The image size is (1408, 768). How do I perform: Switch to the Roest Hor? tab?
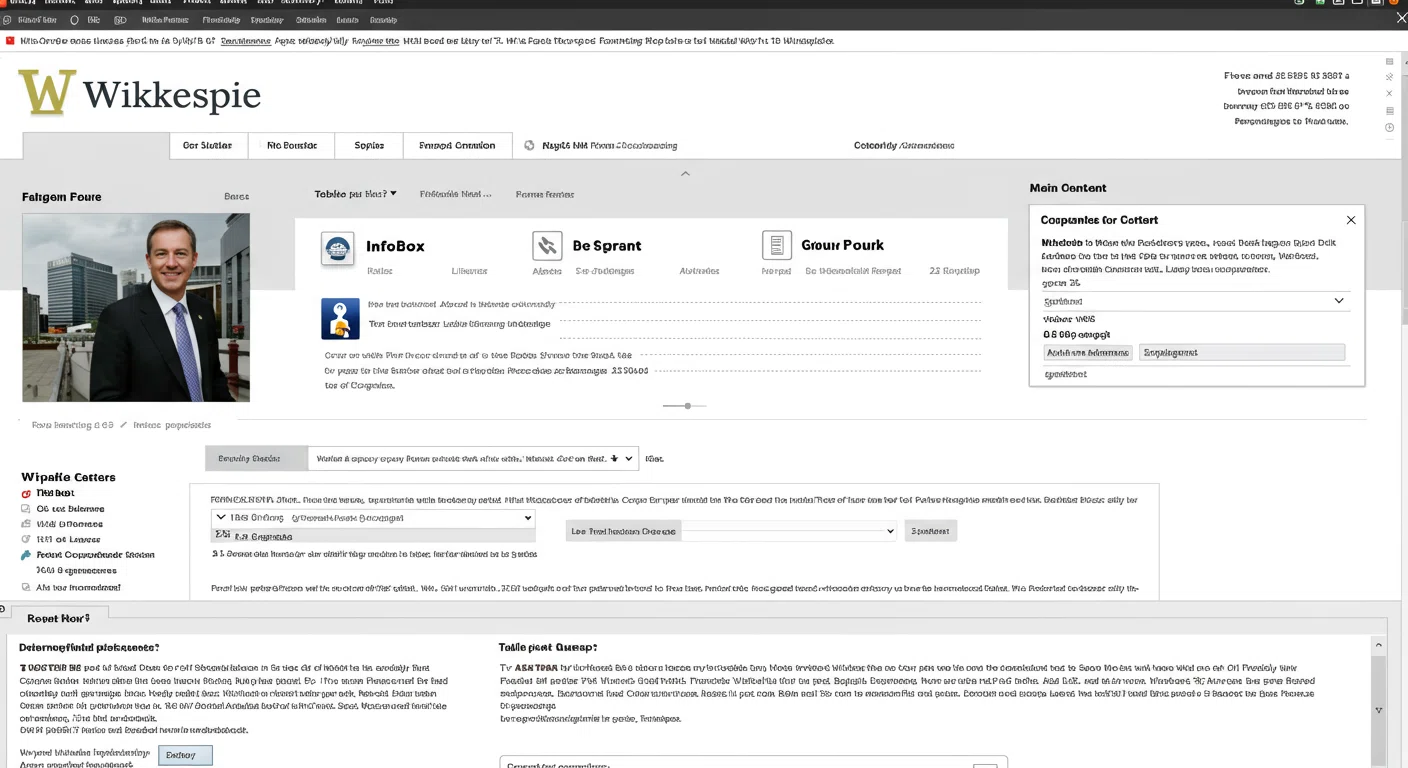click(x=58, y=618)
